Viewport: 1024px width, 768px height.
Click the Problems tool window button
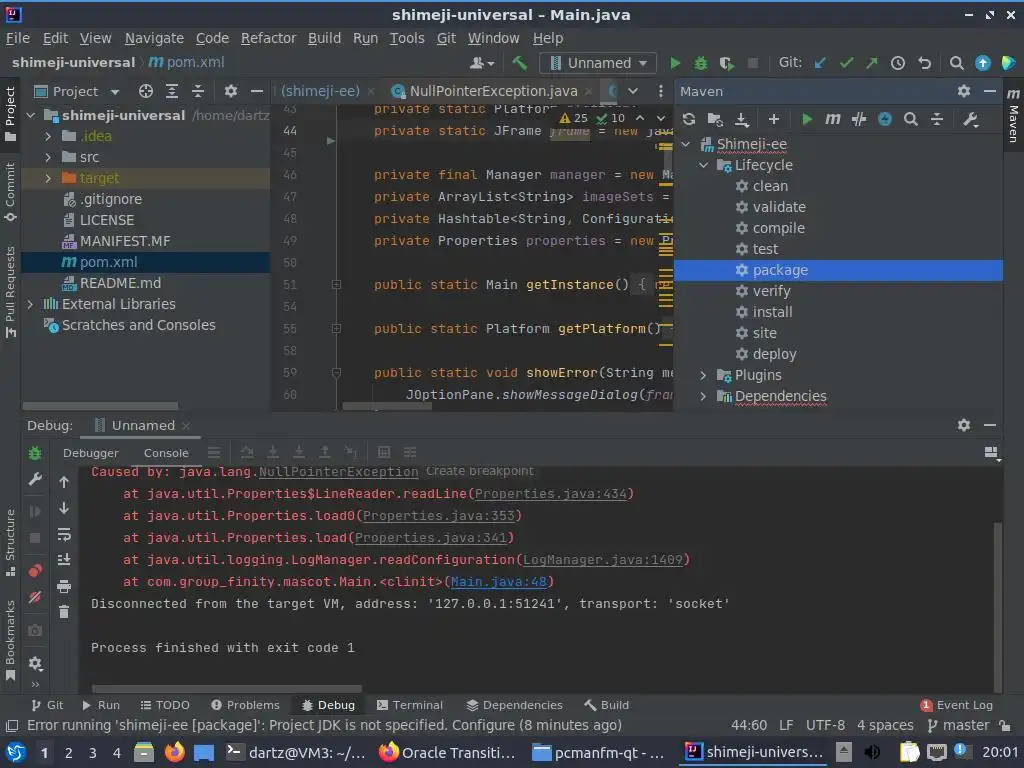pyautogui.click(x=246, y=705)
